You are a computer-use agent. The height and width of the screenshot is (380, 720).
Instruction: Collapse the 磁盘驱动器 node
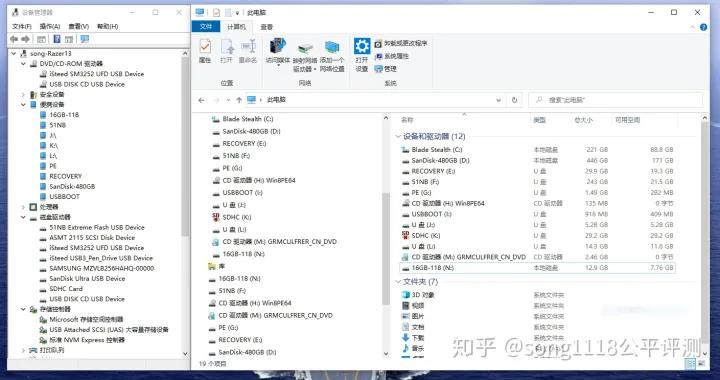(23, 217)
